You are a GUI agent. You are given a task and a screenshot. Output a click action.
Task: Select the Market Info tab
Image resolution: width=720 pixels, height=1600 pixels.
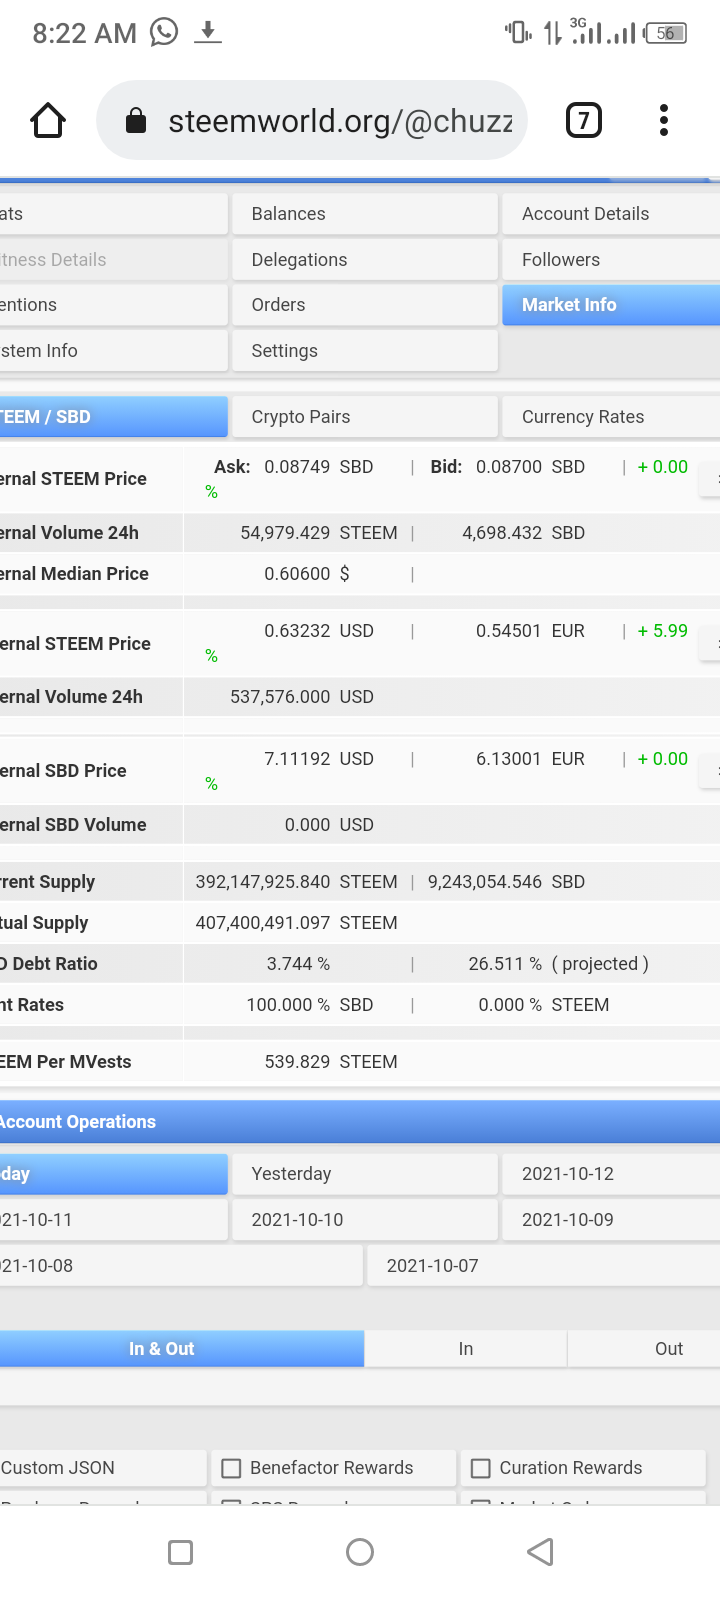pyautogui.click(x=611, y=305)
